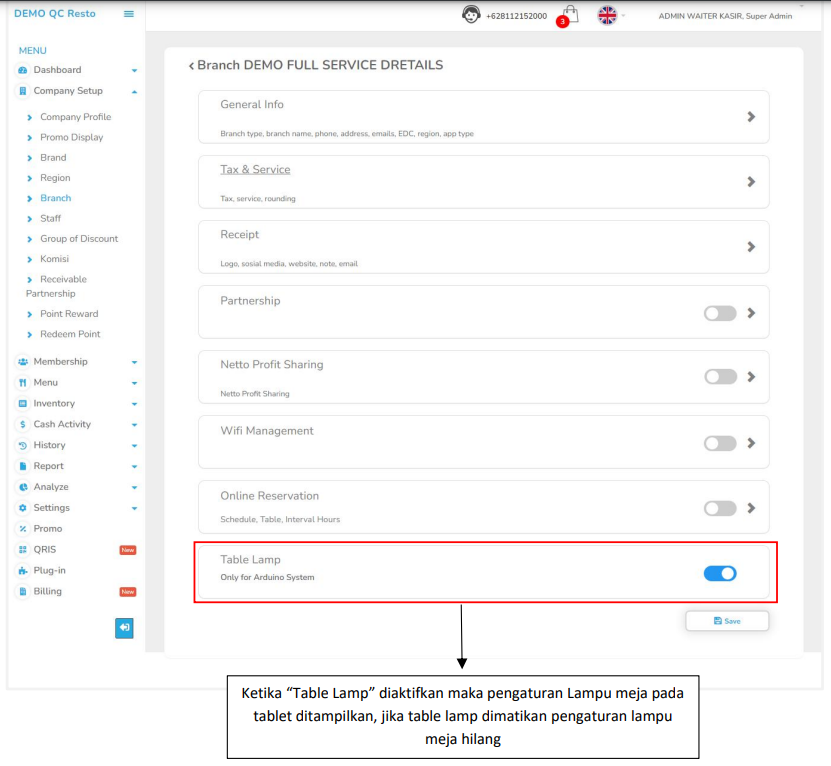The width and height of the screenshot is (831, 766).
Task: Turn on the Wifi Management toggle
Action: (x=720, y=443)
